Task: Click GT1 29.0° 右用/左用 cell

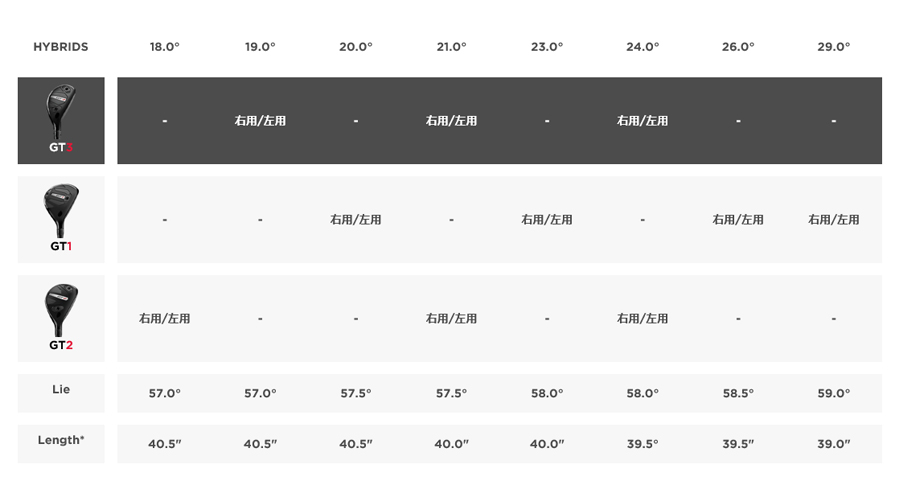Action: (834, 219)
